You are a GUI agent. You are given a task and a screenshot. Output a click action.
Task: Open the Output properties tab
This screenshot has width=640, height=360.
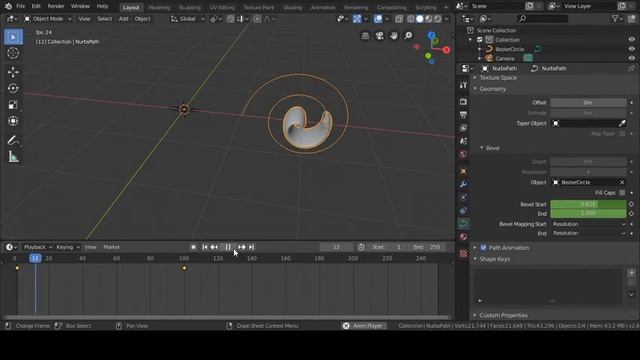tap(463, 115)
